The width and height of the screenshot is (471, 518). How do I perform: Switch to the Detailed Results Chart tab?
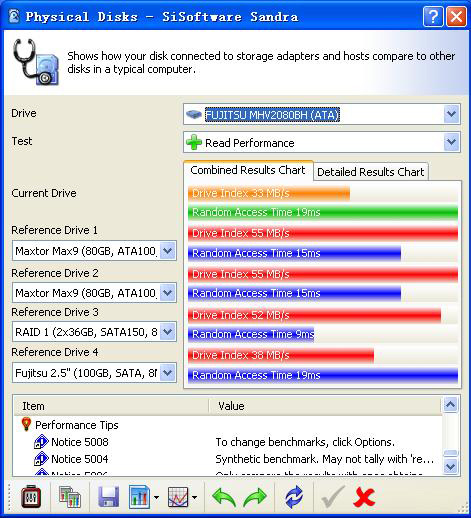370,172
